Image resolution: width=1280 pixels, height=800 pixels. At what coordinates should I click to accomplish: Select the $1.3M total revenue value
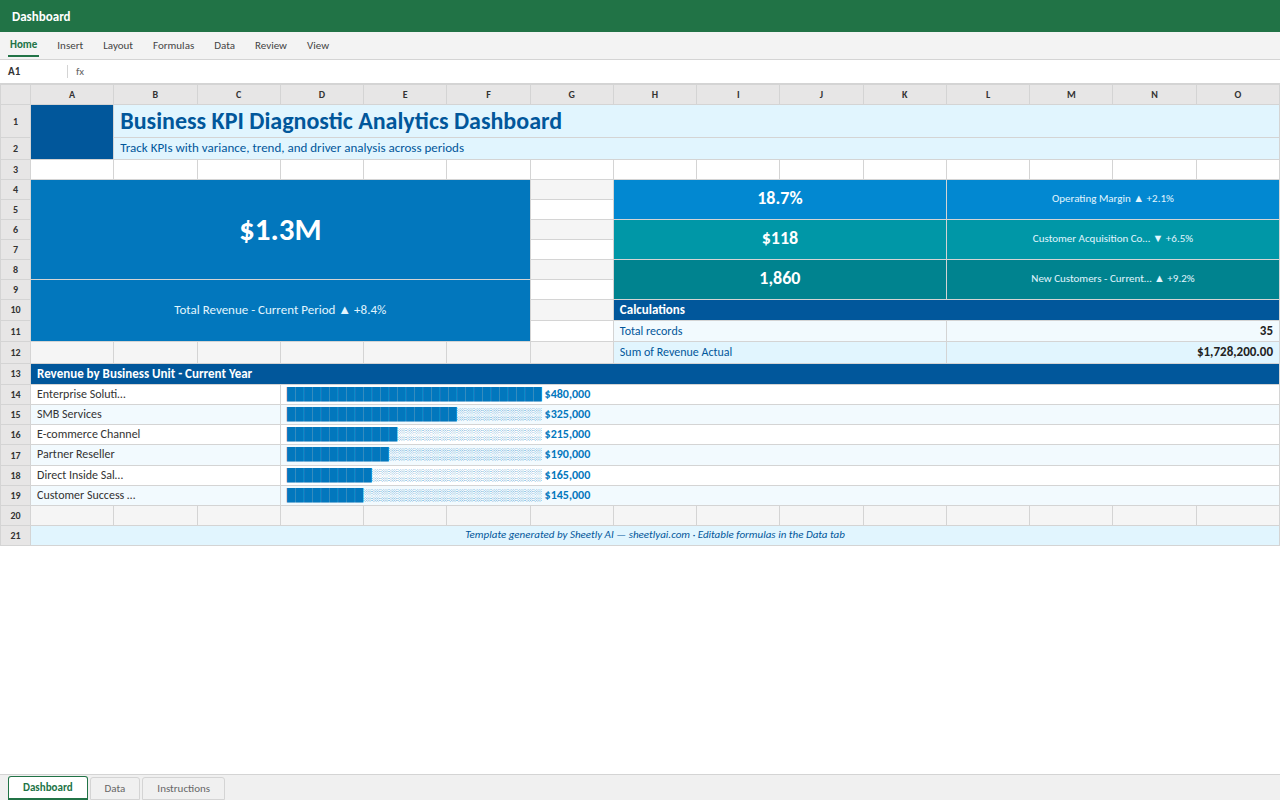pos(280,230)
